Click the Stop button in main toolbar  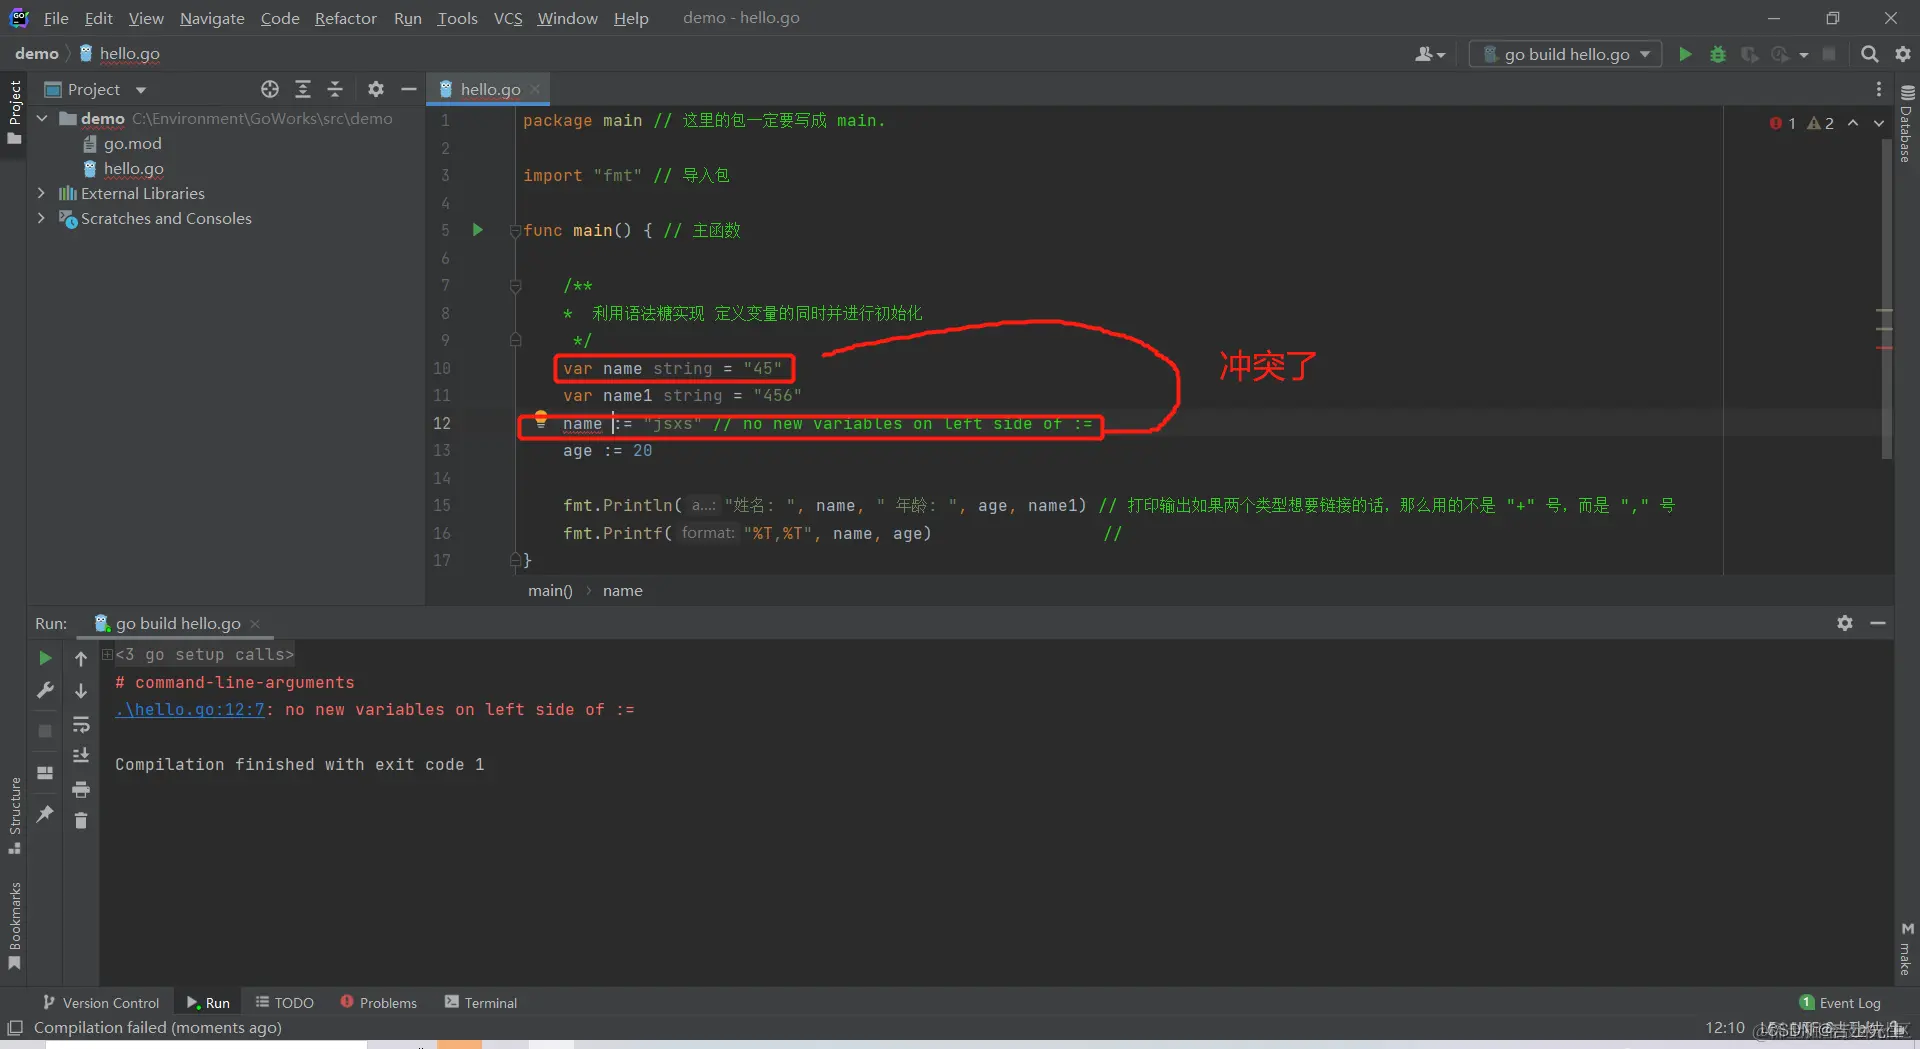point(1829,54)
